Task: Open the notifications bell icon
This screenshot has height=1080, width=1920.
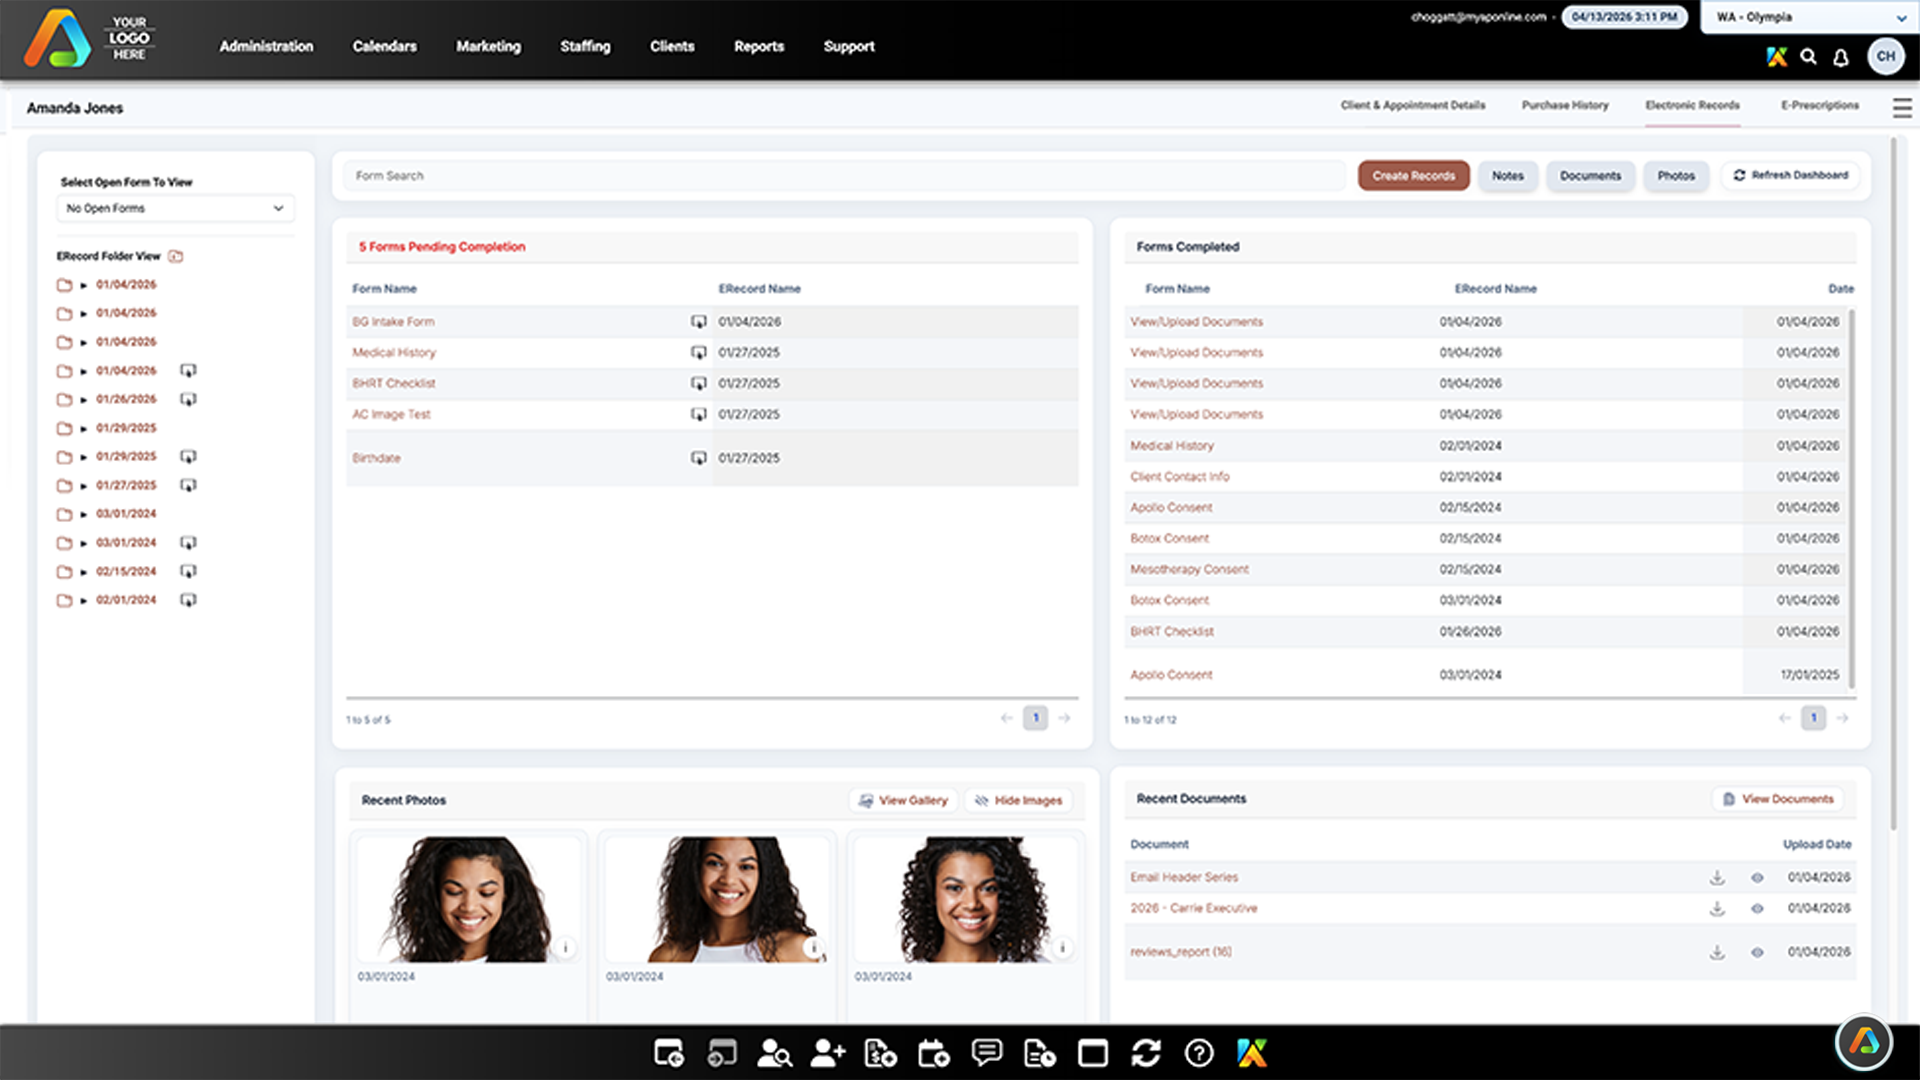Action: click(1840, 57)
